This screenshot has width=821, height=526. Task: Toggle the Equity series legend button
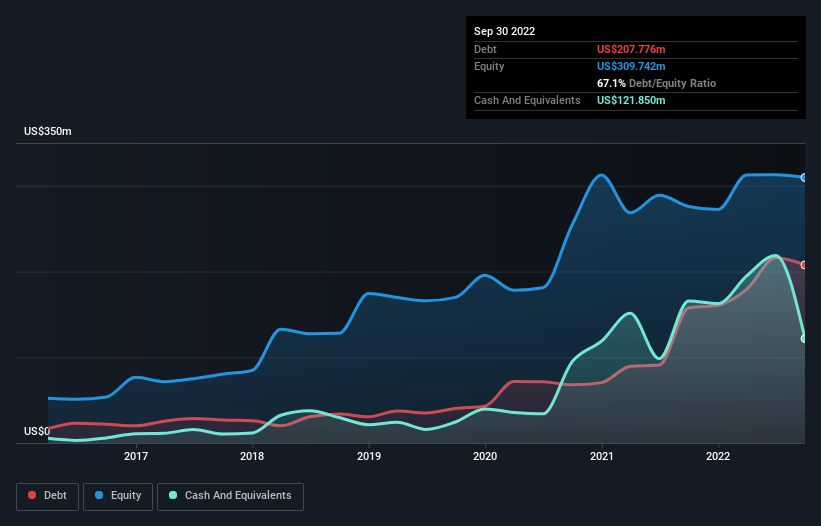(x=118, y=496)
